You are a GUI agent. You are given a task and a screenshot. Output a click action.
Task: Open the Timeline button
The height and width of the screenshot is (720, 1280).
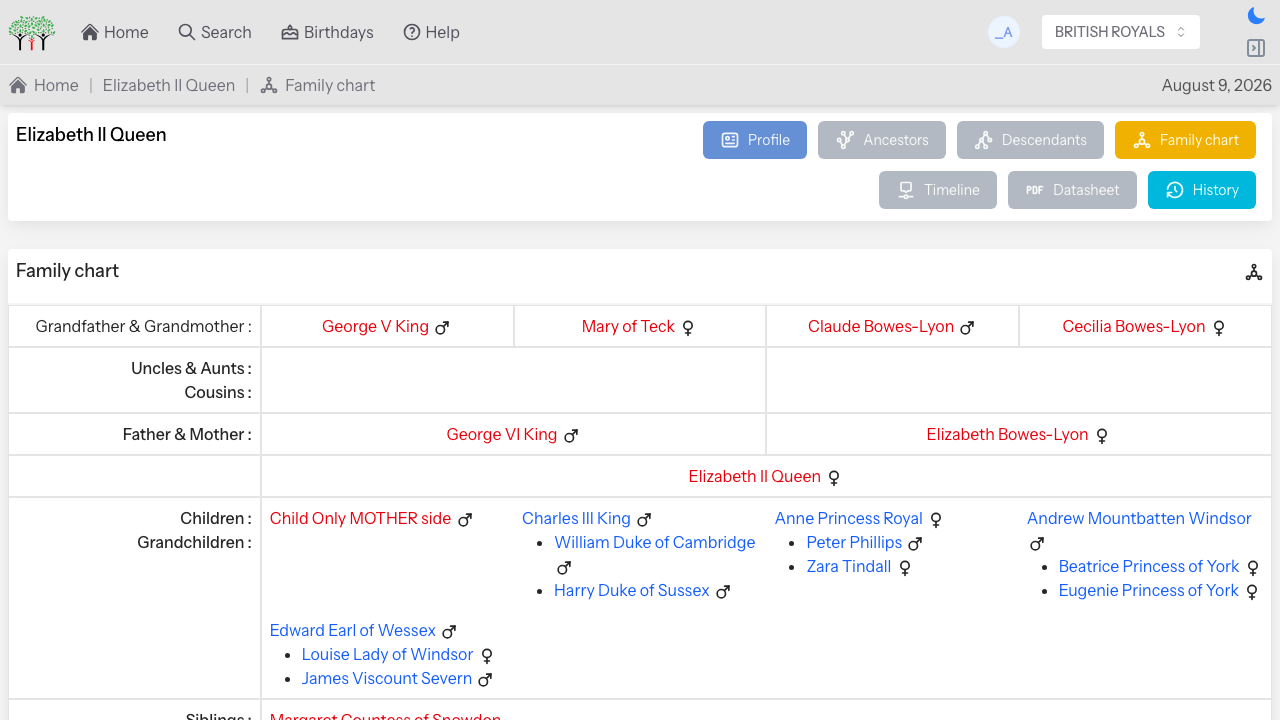pos(938,190)
